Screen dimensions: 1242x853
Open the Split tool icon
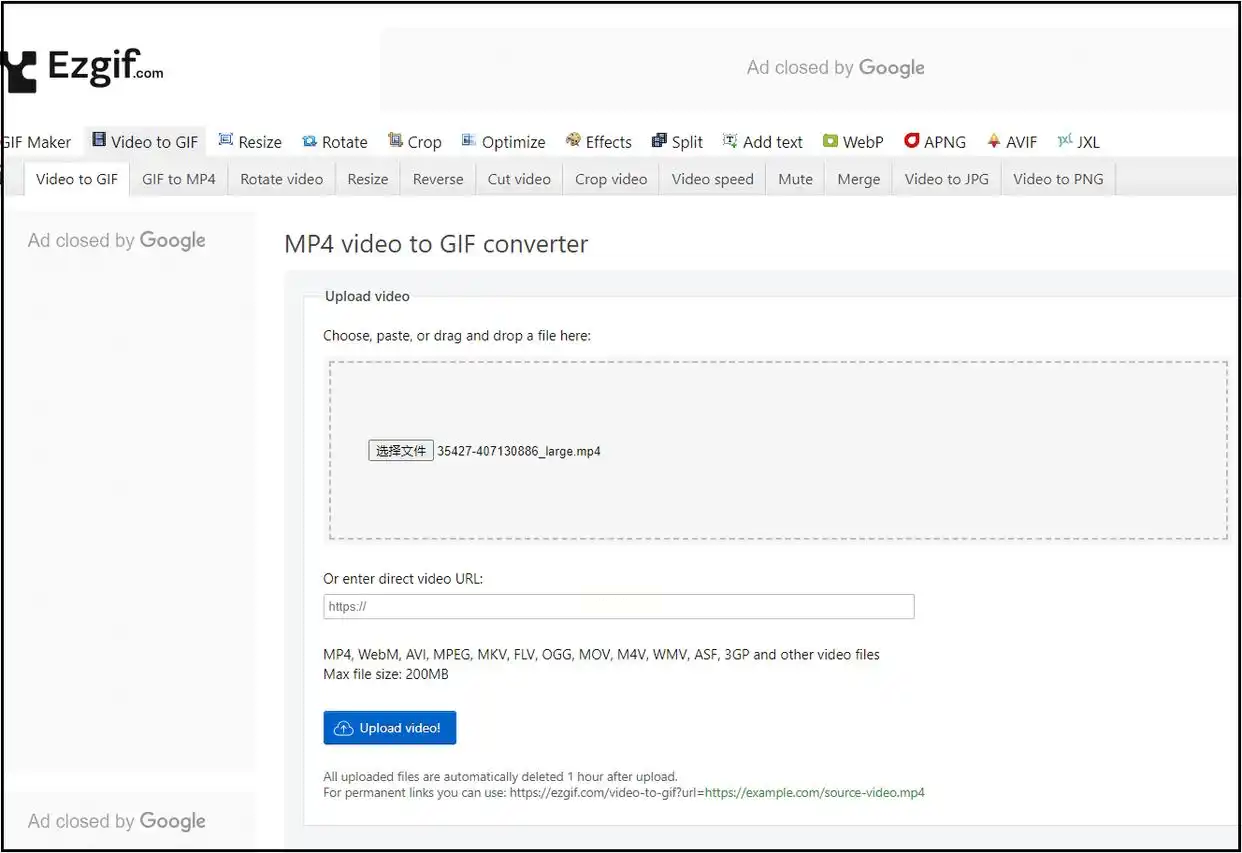[659, 141]
